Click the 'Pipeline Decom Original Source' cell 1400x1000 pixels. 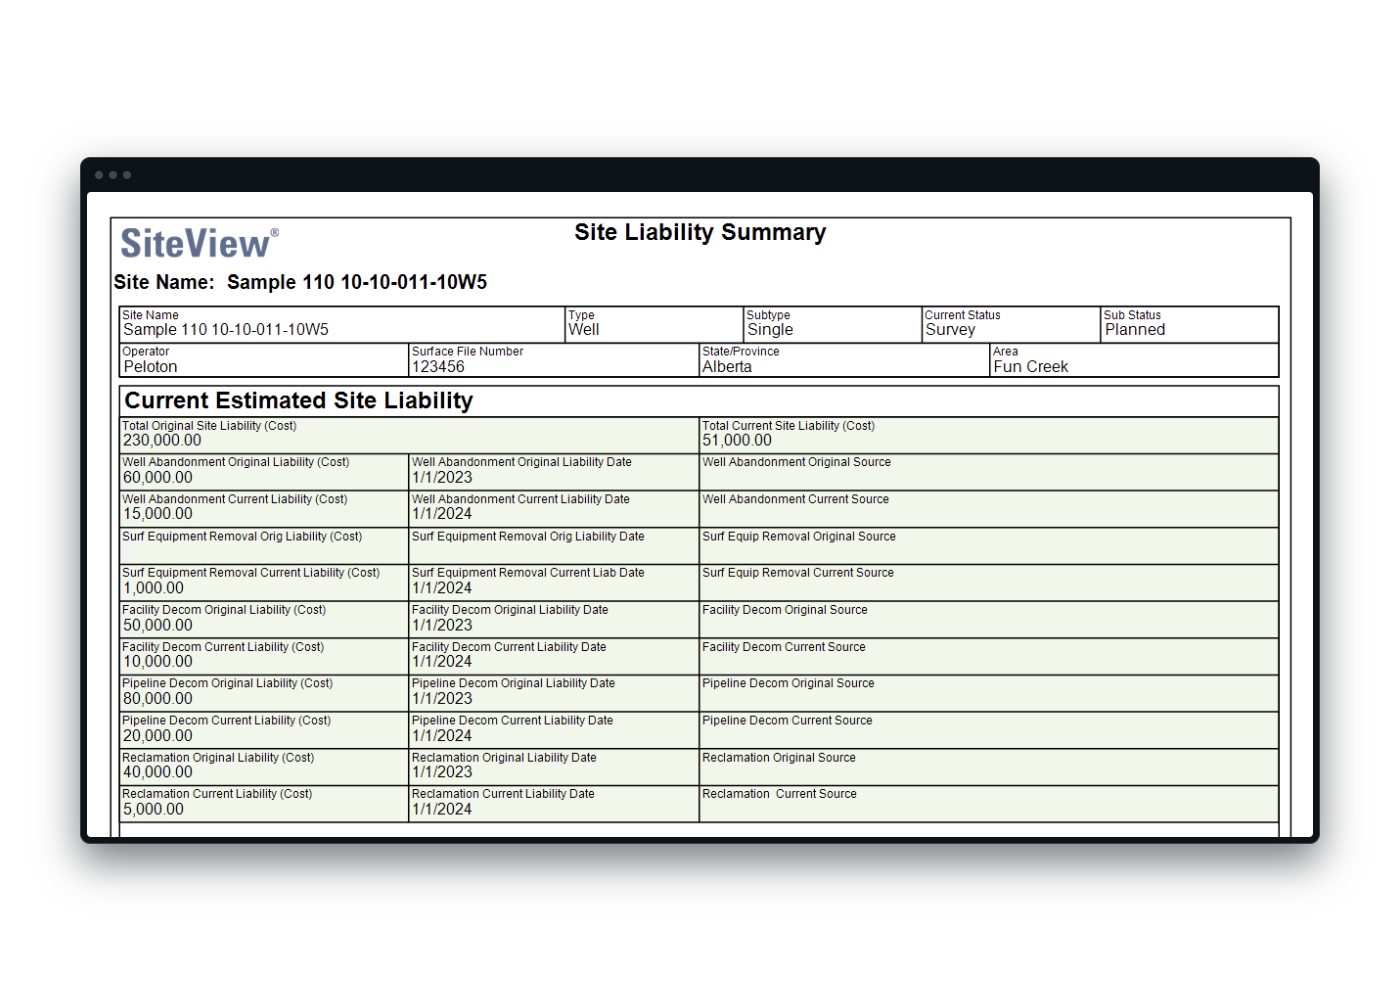[x=989, y=693]
